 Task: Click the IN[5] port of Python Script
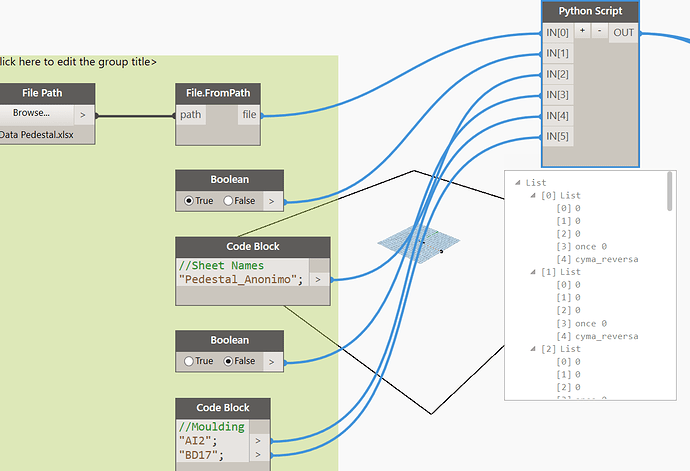point(558,136)
